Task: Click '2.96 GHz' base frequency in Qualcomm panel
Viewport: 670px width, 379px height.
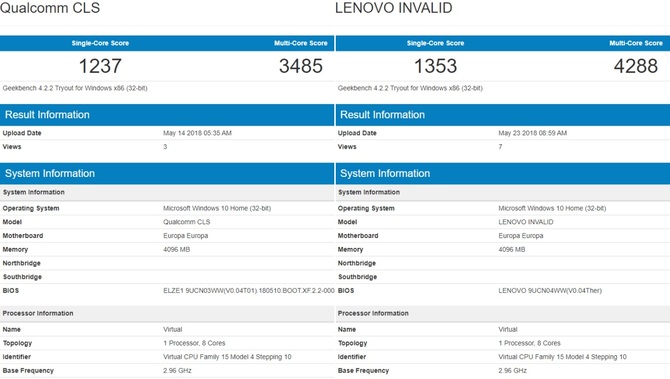Action: click(177, 370)
